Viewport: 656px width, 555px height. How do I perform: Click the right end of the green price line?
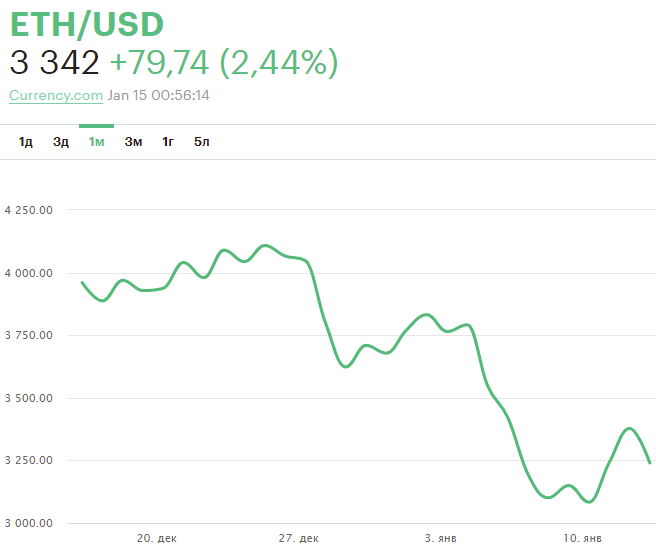point(649,461)
